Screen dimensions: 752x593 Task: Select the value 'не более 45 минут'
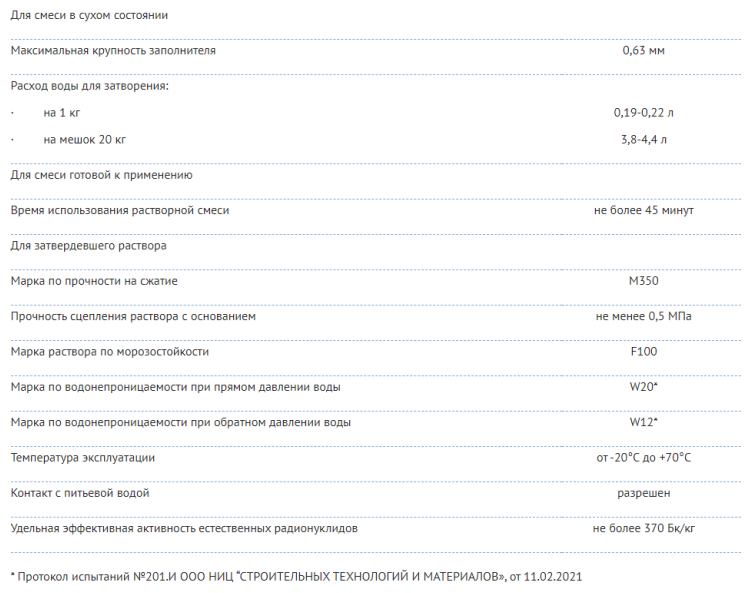tap(644, 210)
